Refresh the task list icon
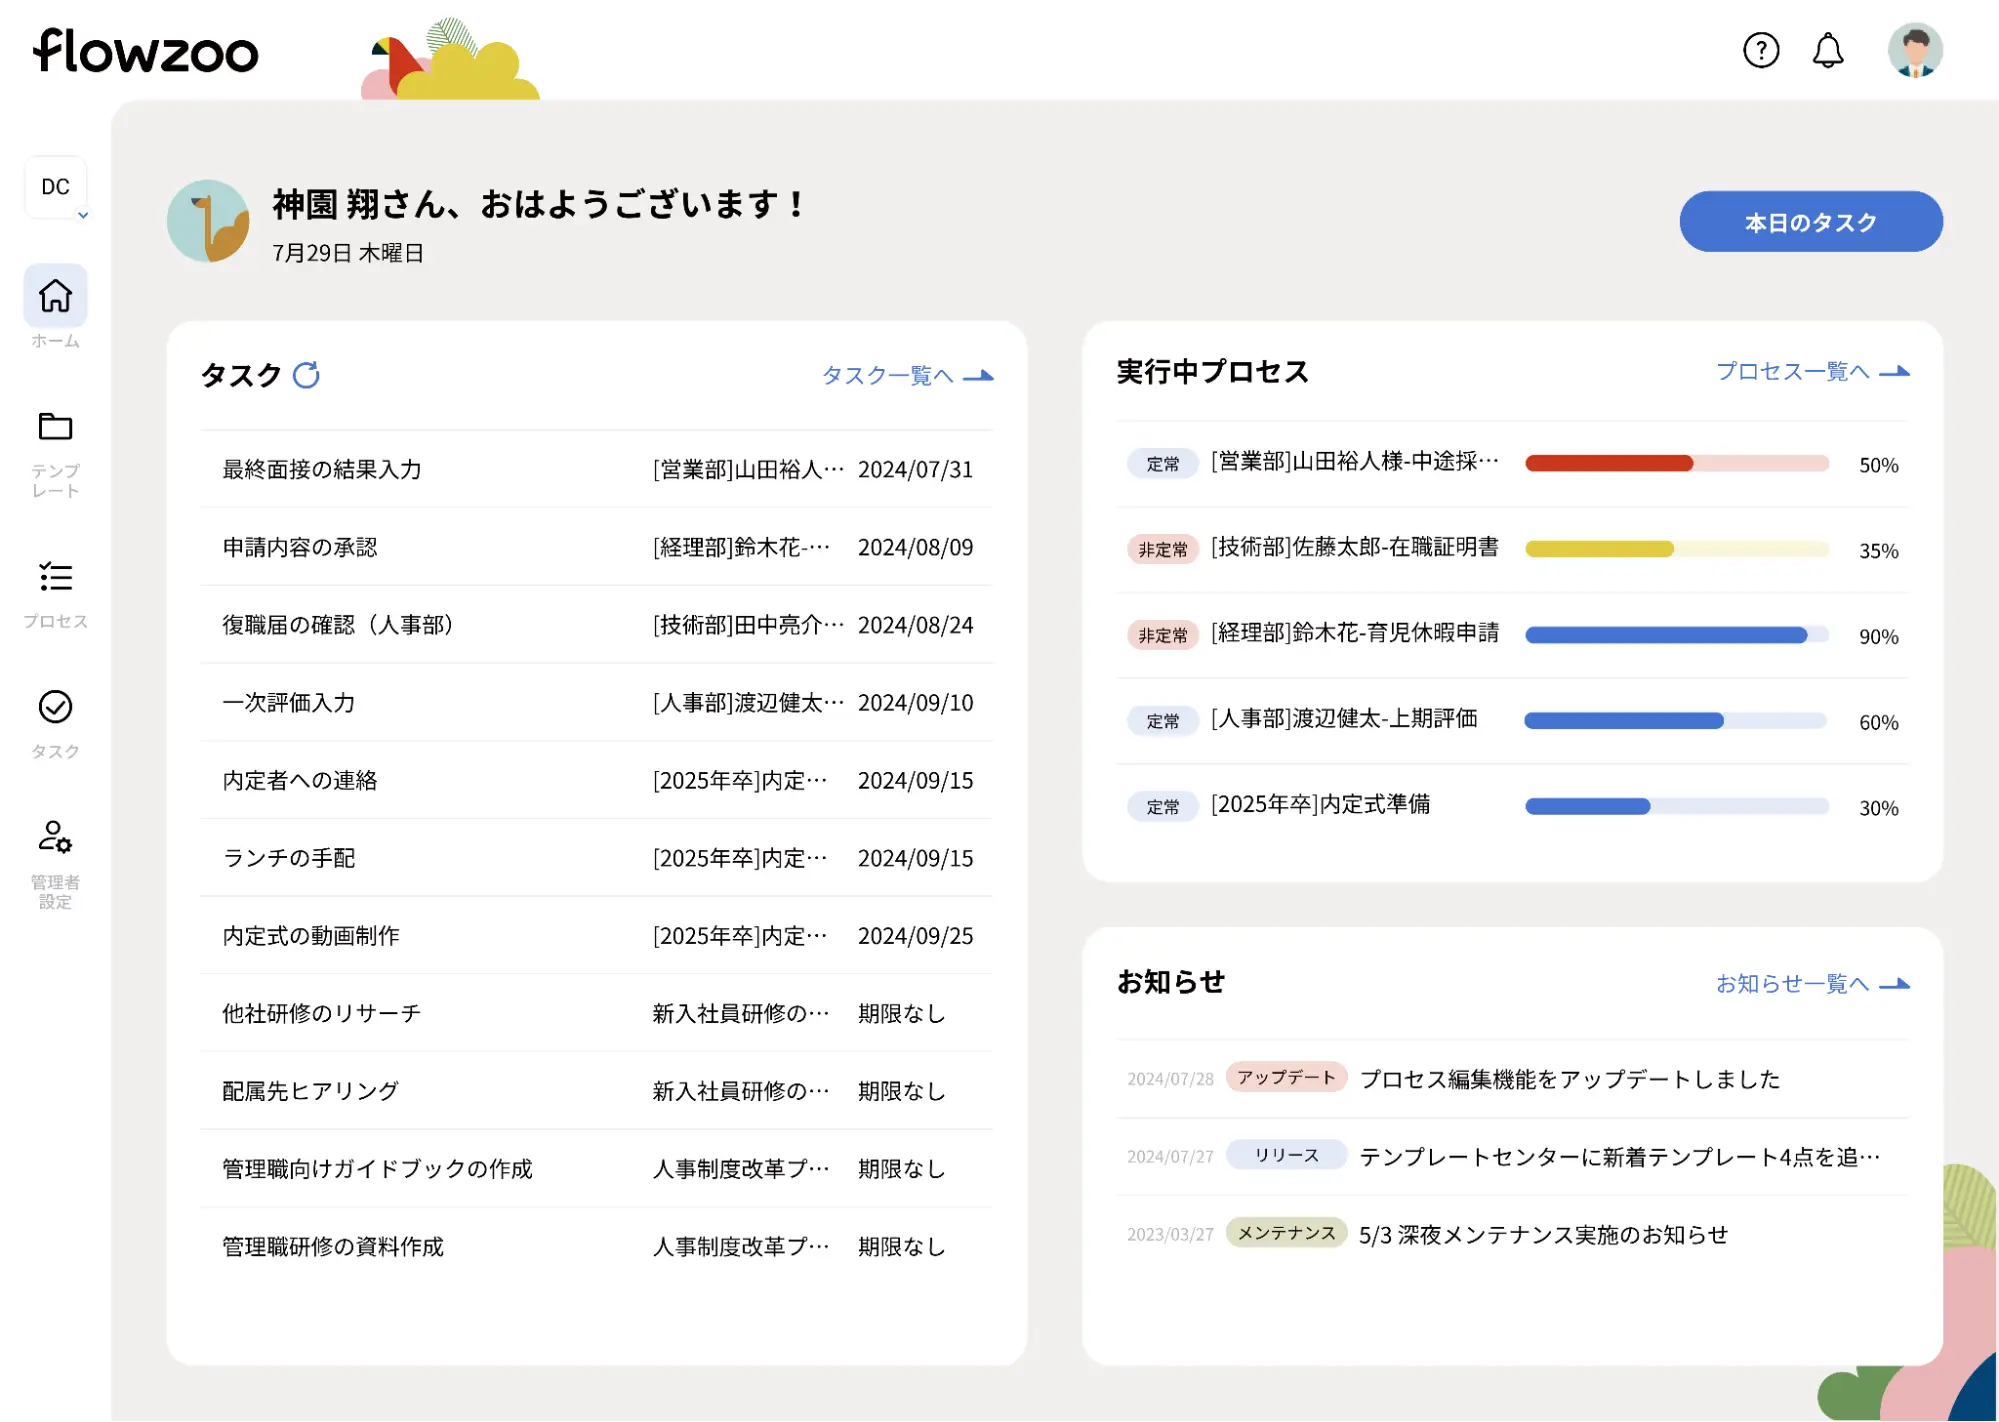This screenshot has width=1999, height=1422. (306, 375)
